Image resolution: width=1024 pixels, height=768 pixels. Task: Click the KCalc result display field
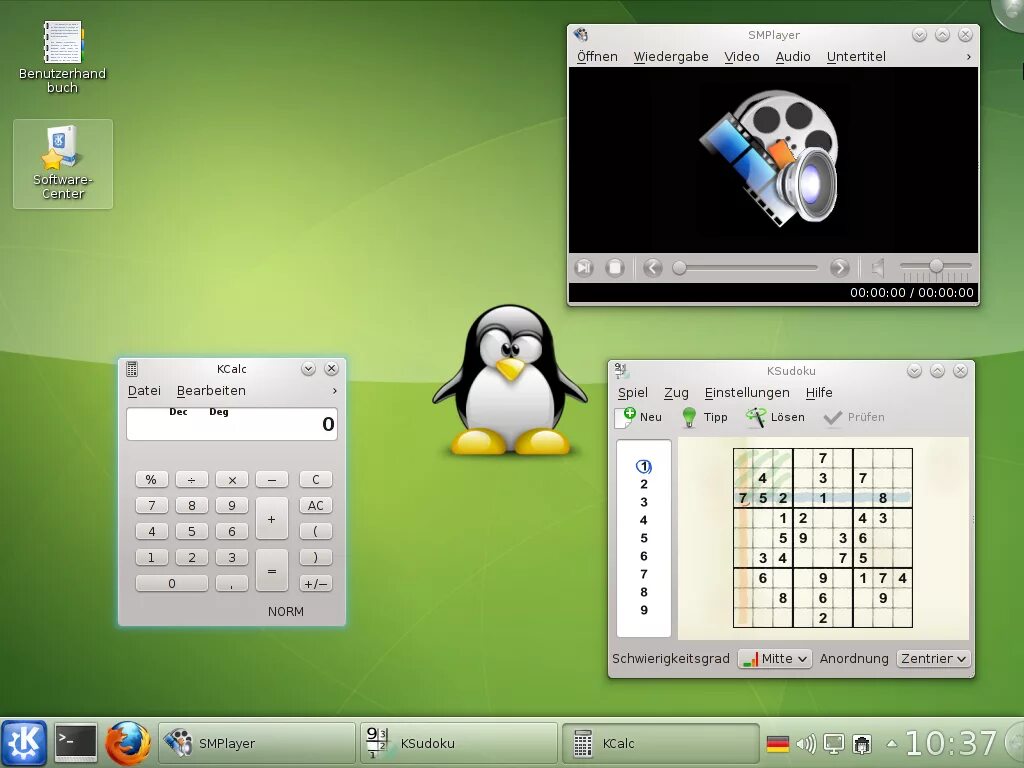point(232,424)
